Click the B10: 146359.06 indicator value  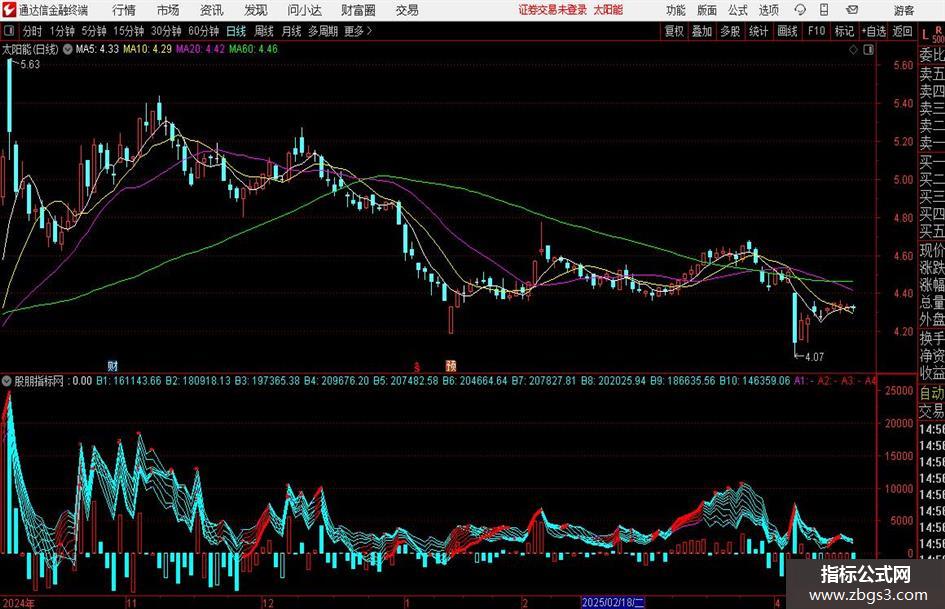pyautogui.click(x=754, y=381)
